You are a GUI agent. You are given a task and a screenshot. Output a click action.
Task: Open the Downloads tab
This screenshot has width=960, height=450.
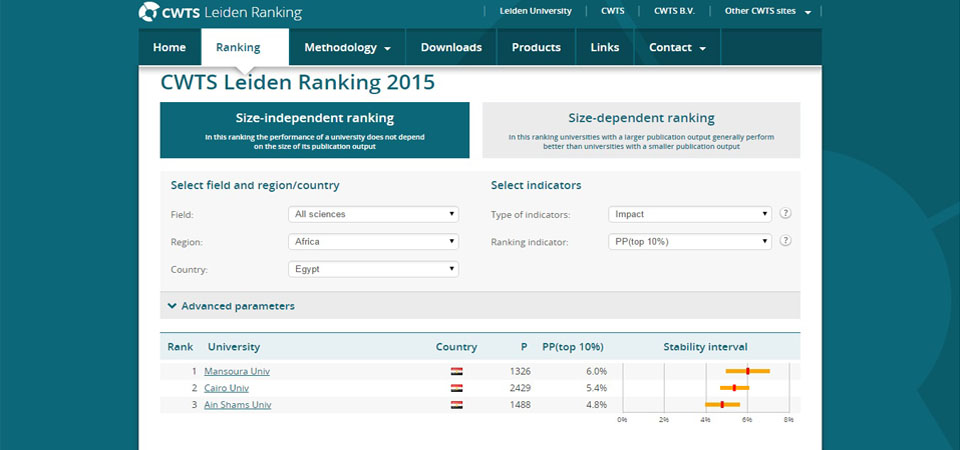(451, 47)
